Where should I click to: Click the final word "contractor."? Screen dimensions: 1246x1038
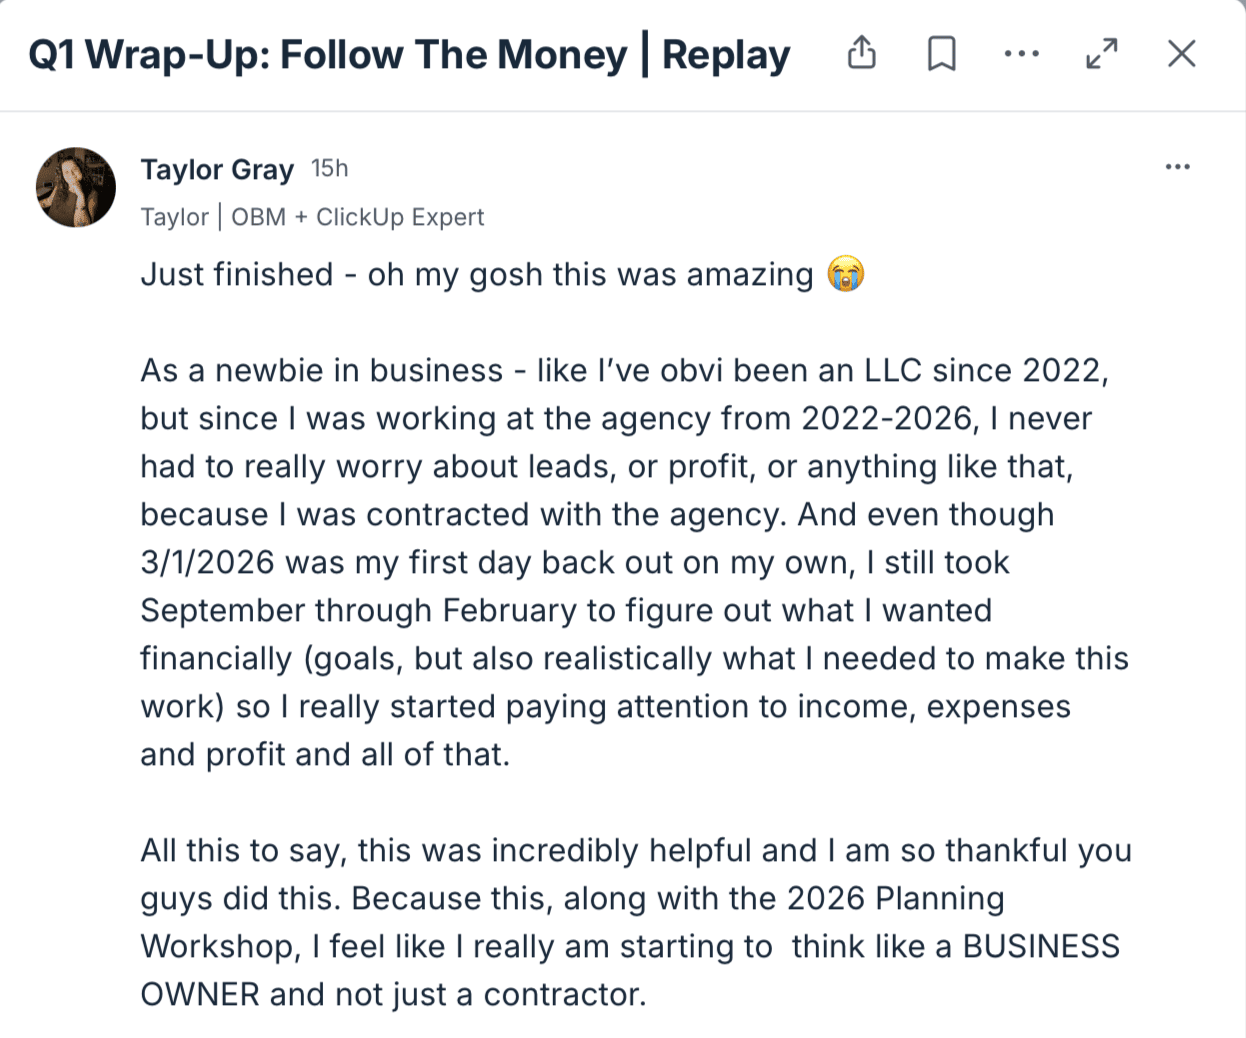[564, 994]
